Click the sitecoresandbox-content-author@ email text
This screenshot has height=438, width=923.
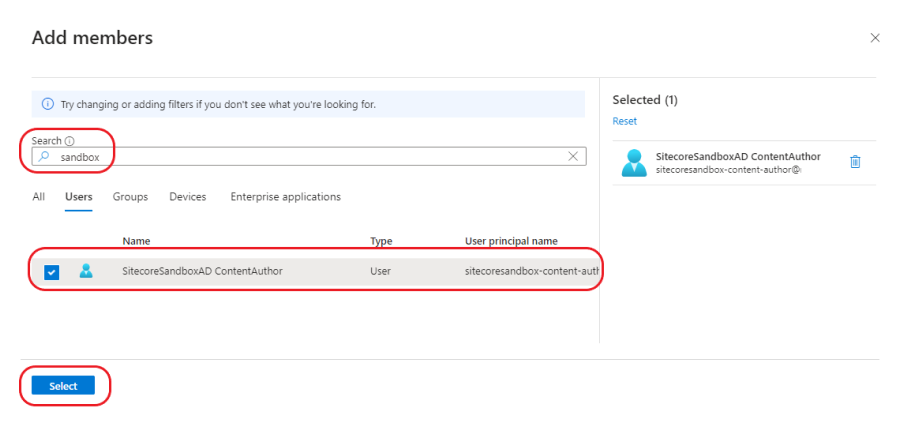click(729, 170)
